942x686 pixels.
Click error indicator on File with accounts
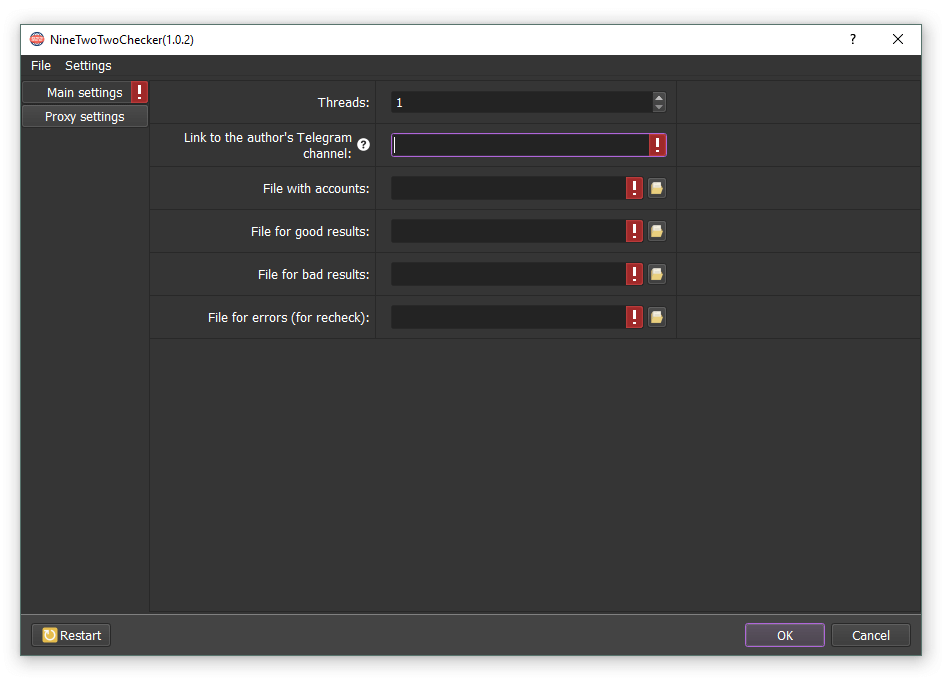coord(634,188)
